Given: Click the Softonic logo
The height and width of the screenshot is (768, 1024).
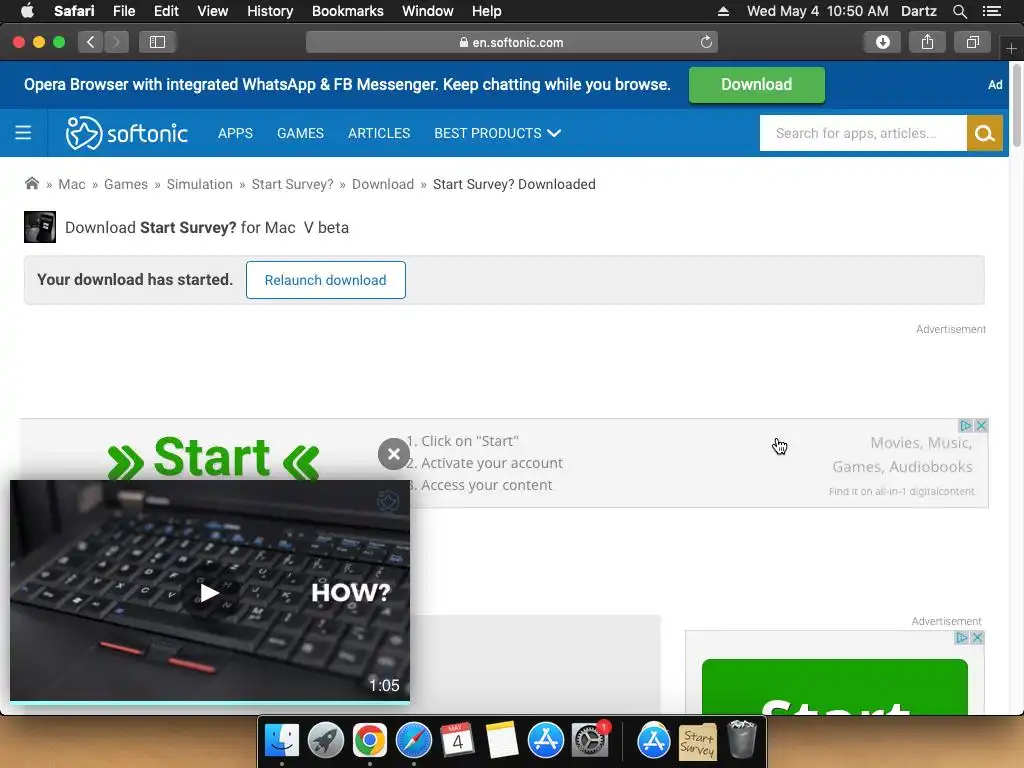Looking at the screenshot, I should (x=127, y=133).
